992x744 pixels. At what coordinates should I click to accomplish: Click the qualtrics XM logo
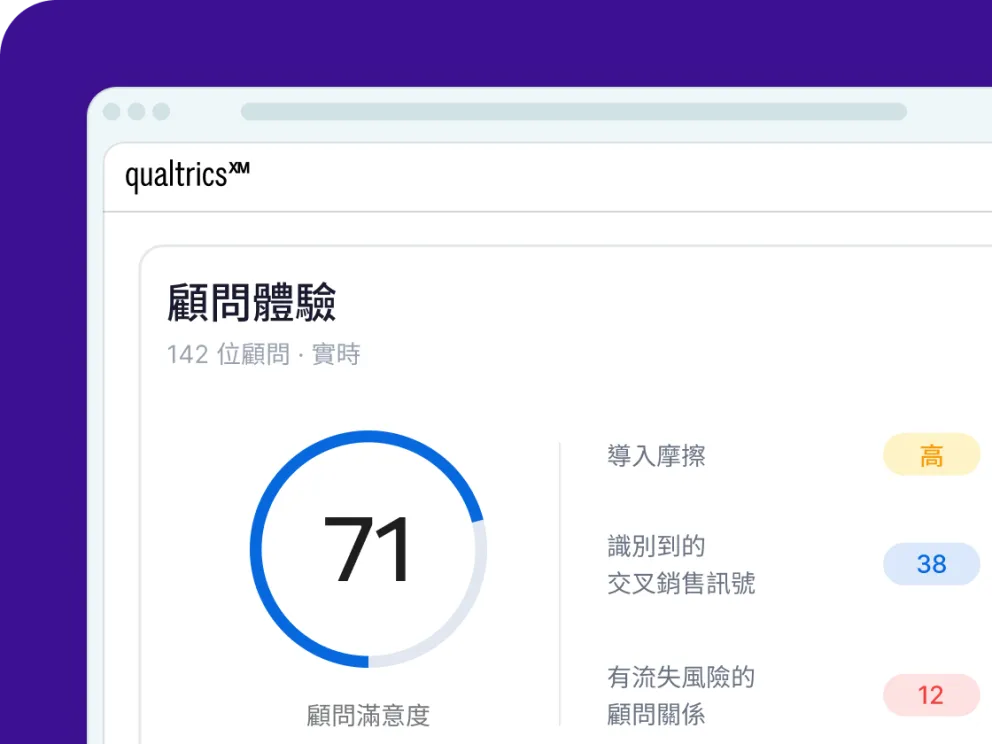pos(187,175)
